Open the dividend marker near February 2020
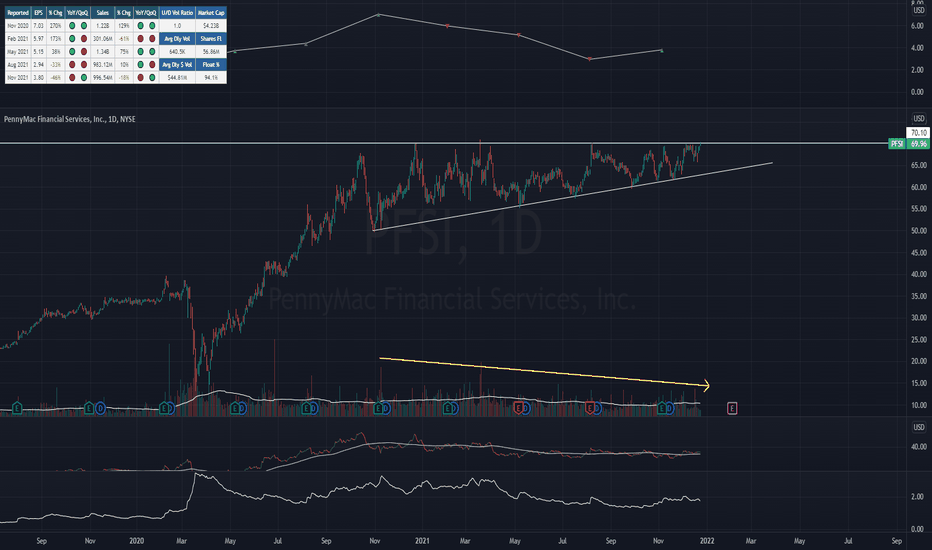This screenshot has height=550, width=932. click(x=171, y=408)
